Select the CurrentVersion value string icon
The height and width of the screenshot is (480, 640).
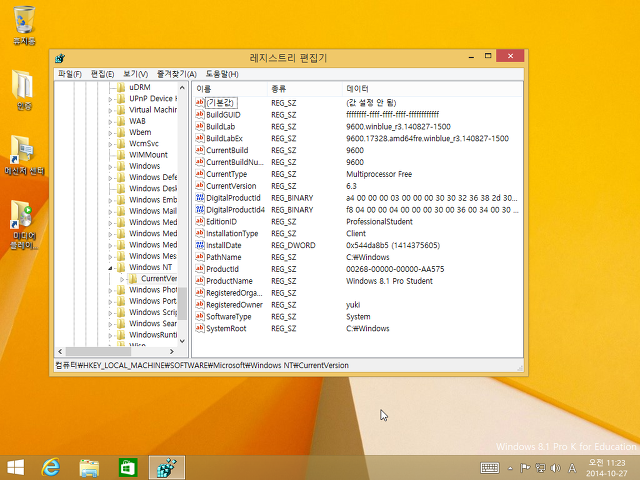pyautogui.click(x=200, y=185)
